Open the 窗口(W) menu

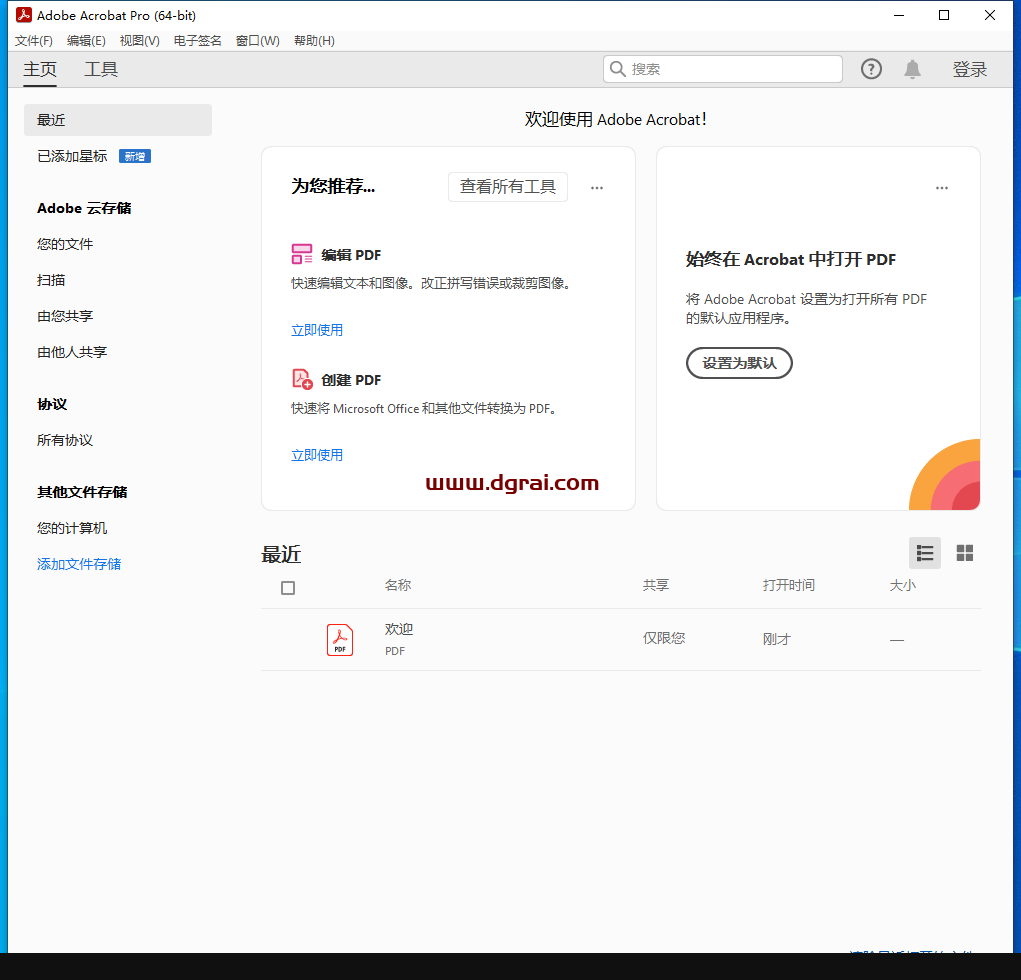tap(258, 40)
